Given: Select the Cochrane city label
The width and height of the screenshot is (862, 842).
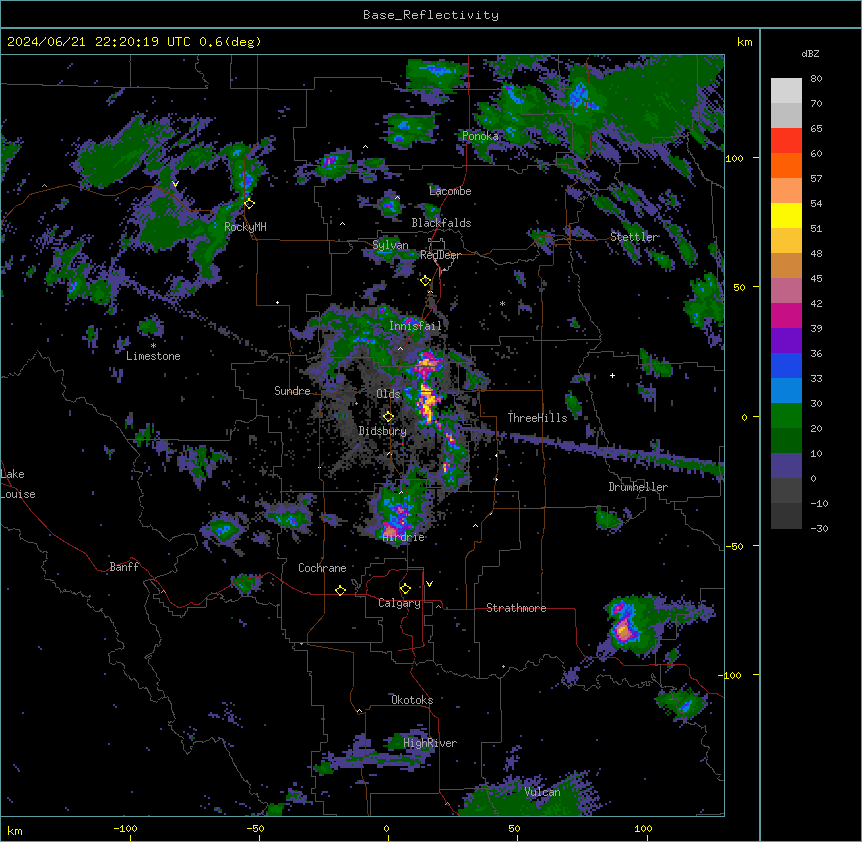Looking at the screenshot, I should 322,568.
